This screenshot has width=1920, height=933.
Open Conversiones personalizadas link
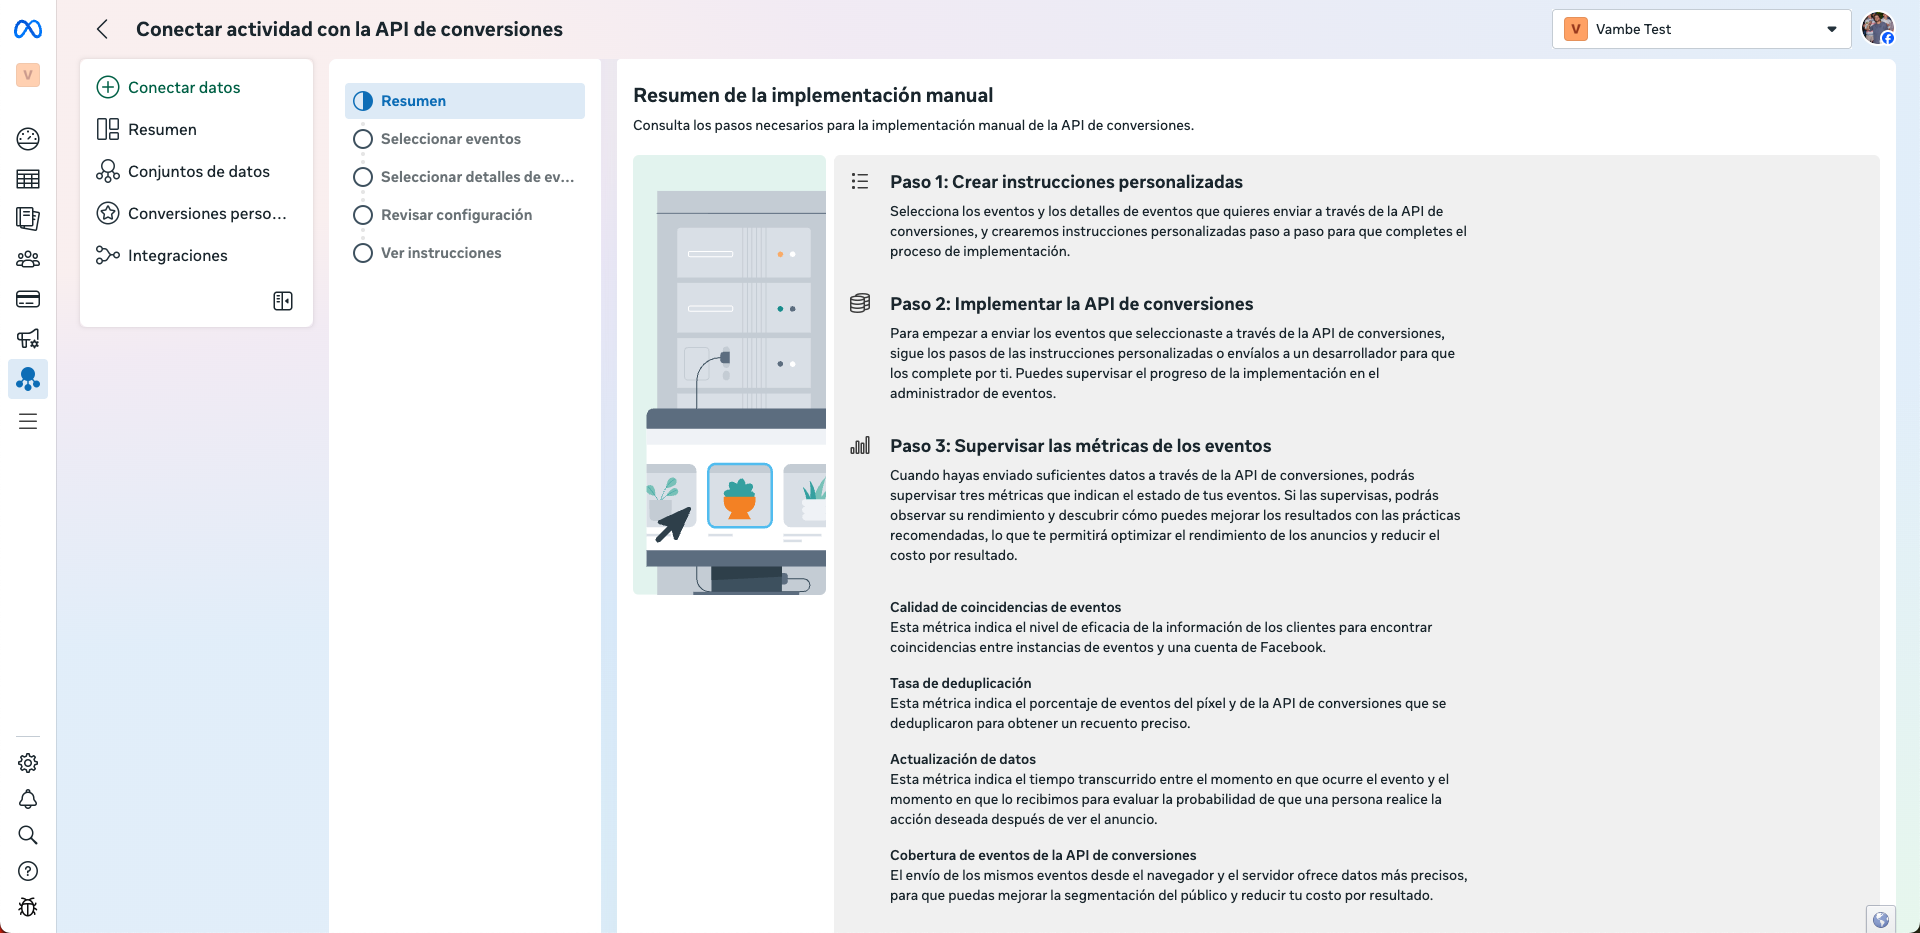click(x=206, y=214)
